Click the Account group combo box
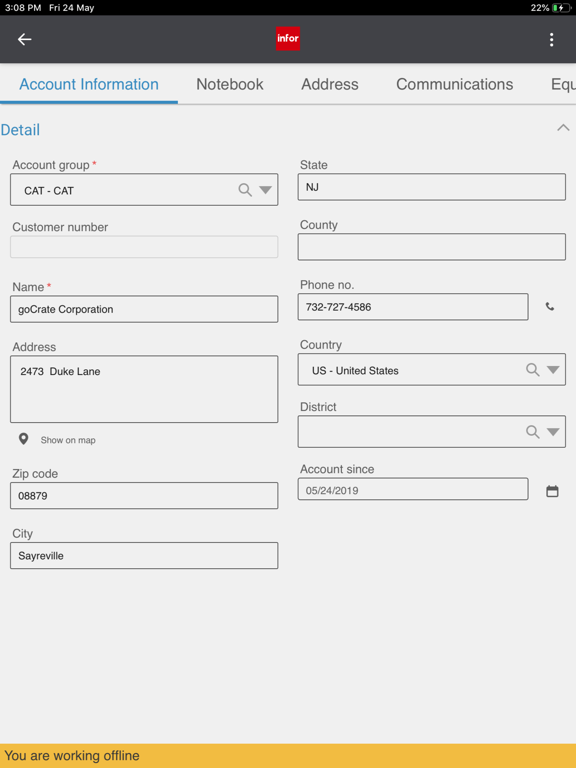 click(144, 190)
